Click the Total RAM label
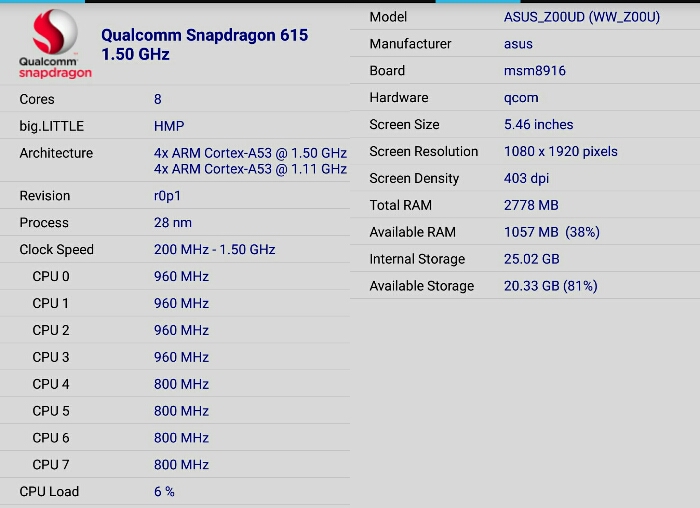The width and height of the screenshot is (700, 508). coord(400,205)
